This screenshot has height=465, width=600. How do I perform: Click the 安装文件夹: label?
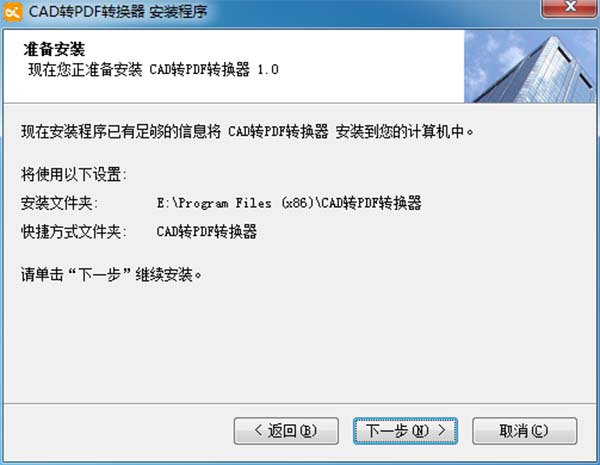point(60,203)
